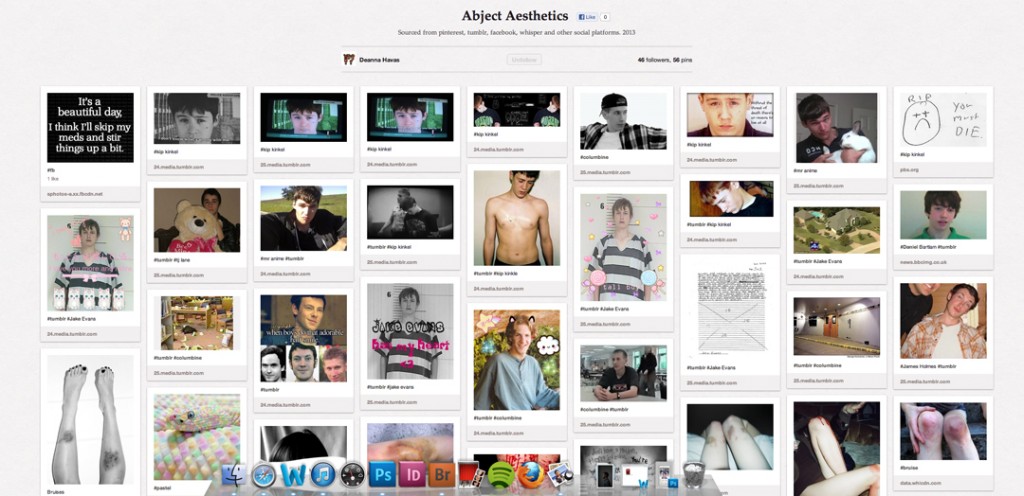The height and width of the screenshot is (496, 1024).
Task: Open the "It's a beautiful day" pin
Action: [x=90, y=127]
